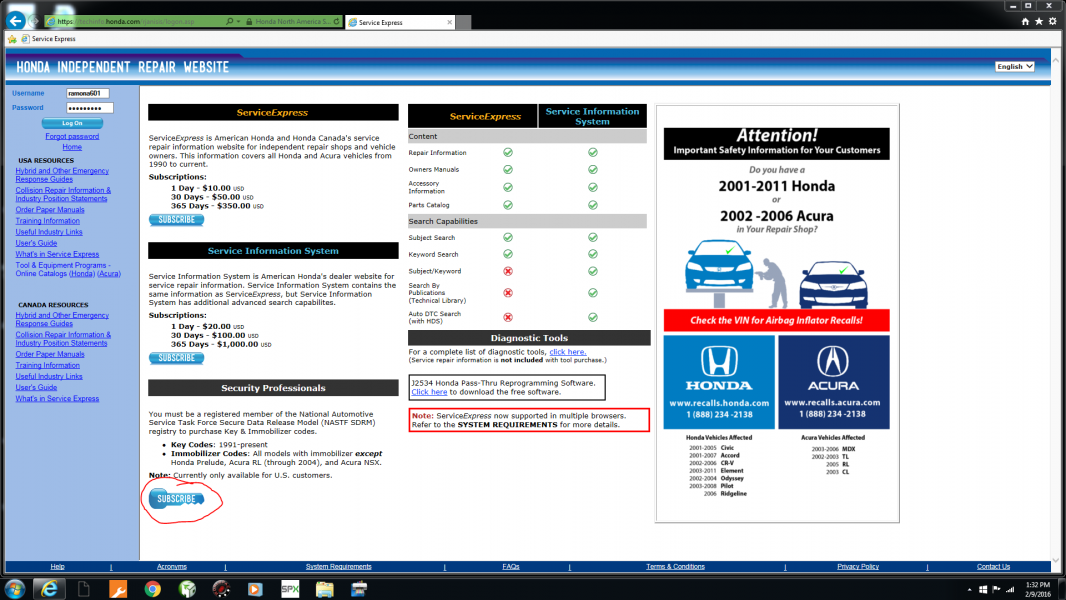Open USA Order Paper Manuals link
The height and width of the screenshot is (600, 1066).
click(50, 210)
